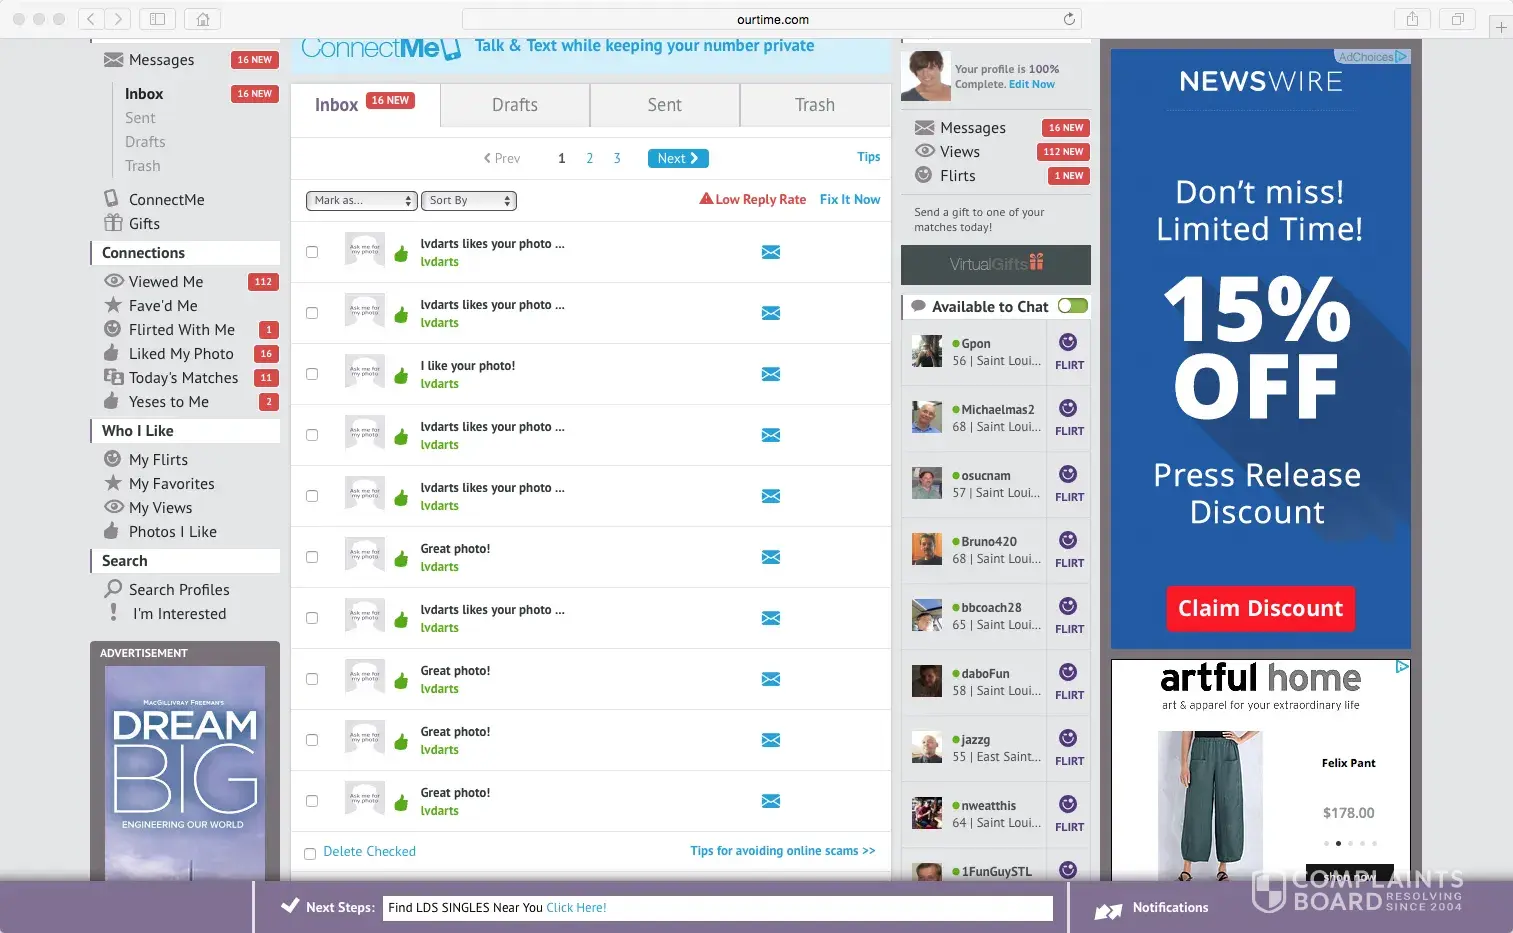Open ConnectMe in the left sidebar
1513x933 pixels.
click(166, 199)
